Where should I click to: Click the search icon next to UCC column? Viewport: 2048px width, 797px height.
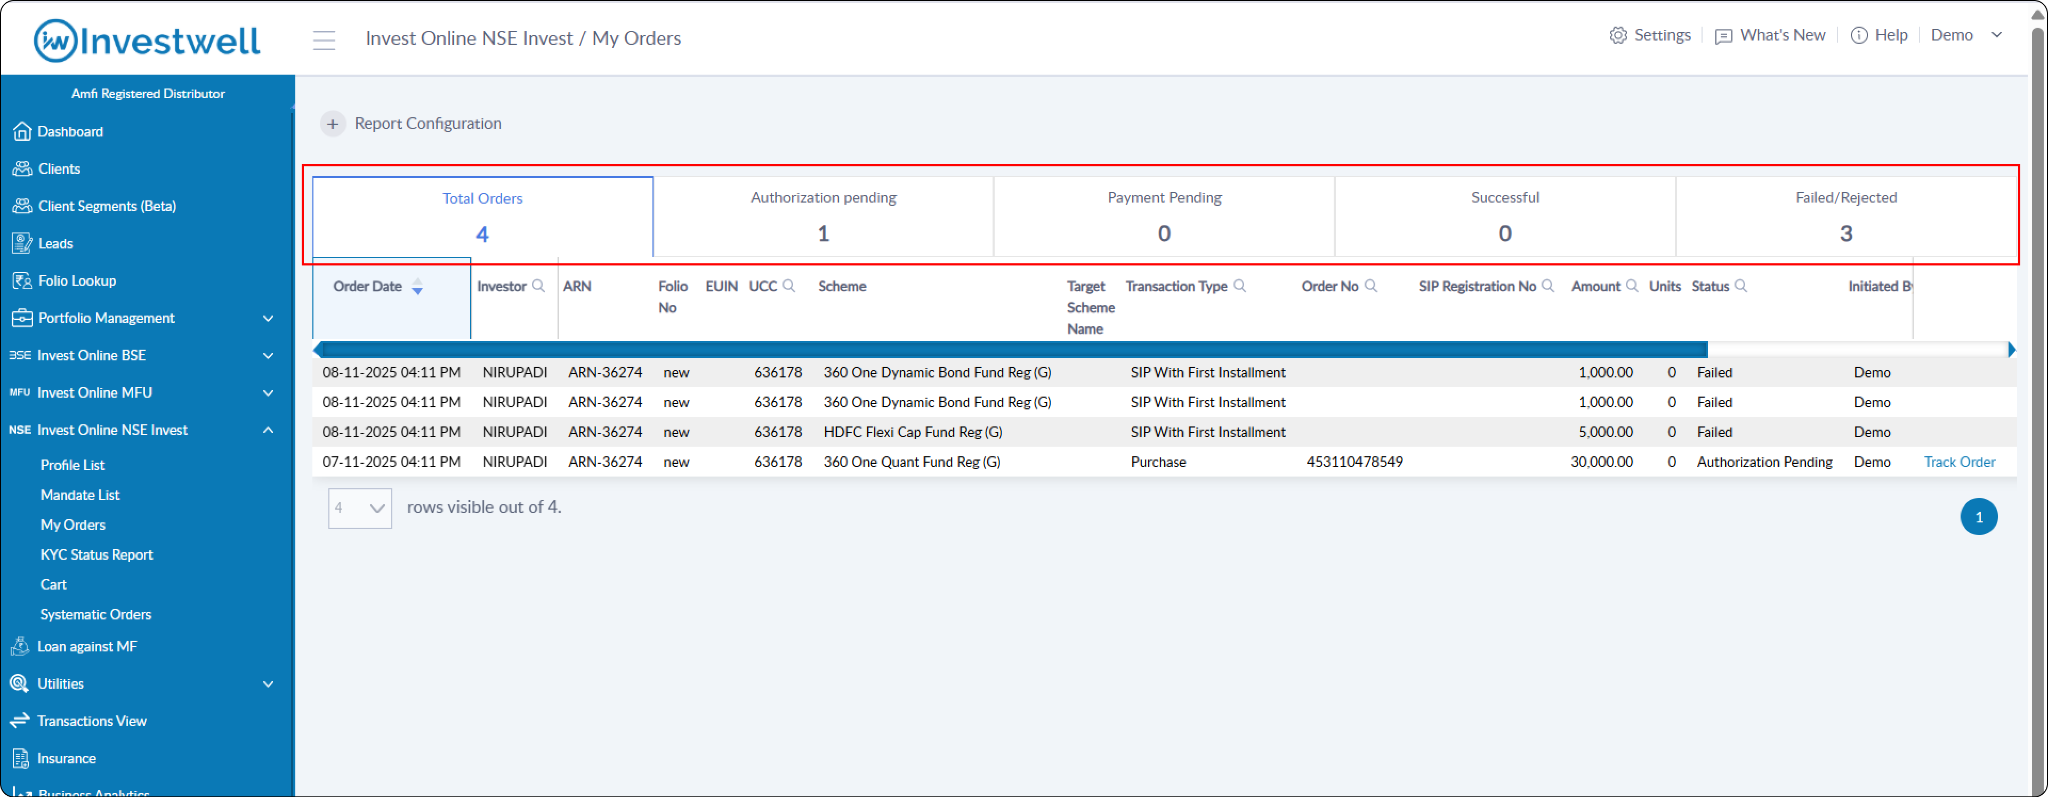coord(789,286)
